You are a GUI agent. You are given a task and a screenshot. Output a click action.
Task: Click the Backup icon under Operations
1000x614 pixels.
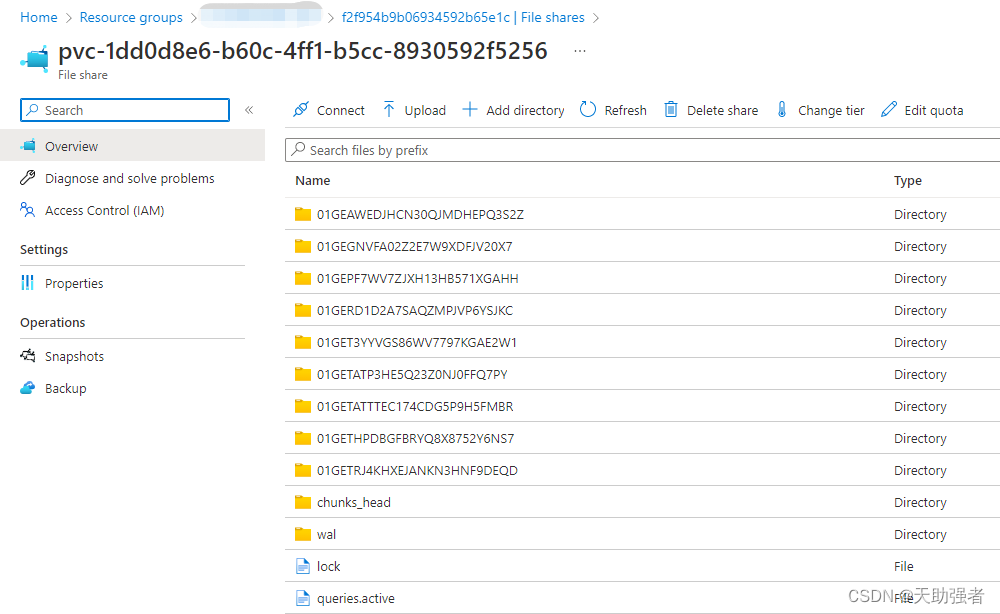coord(27,388)
